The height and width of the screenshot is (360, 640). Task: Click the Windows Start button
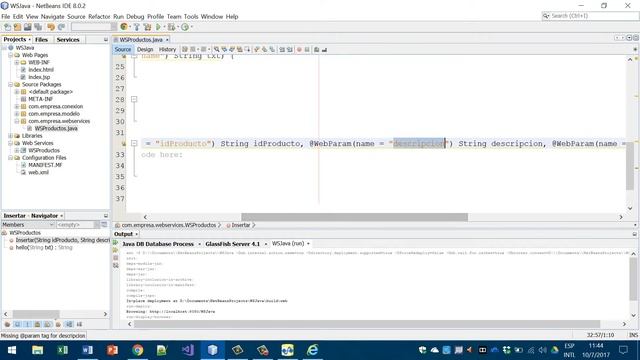(x=12, y=350)
